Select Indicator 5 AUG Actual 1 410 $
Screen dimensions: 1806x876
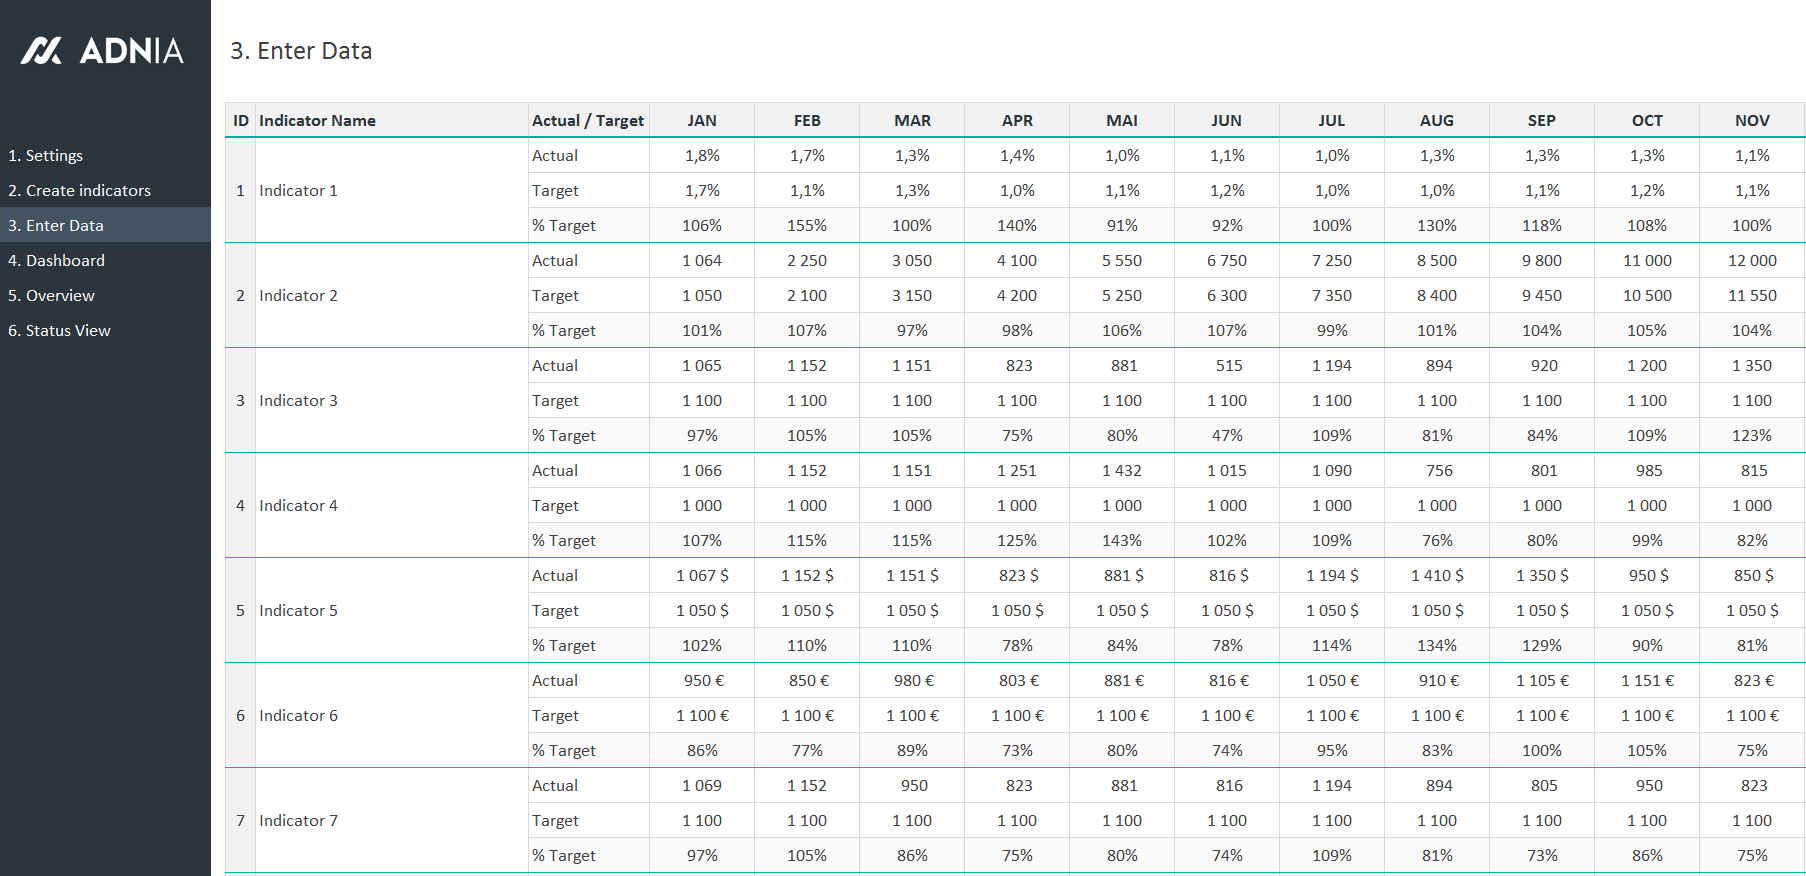[1437, 576]
